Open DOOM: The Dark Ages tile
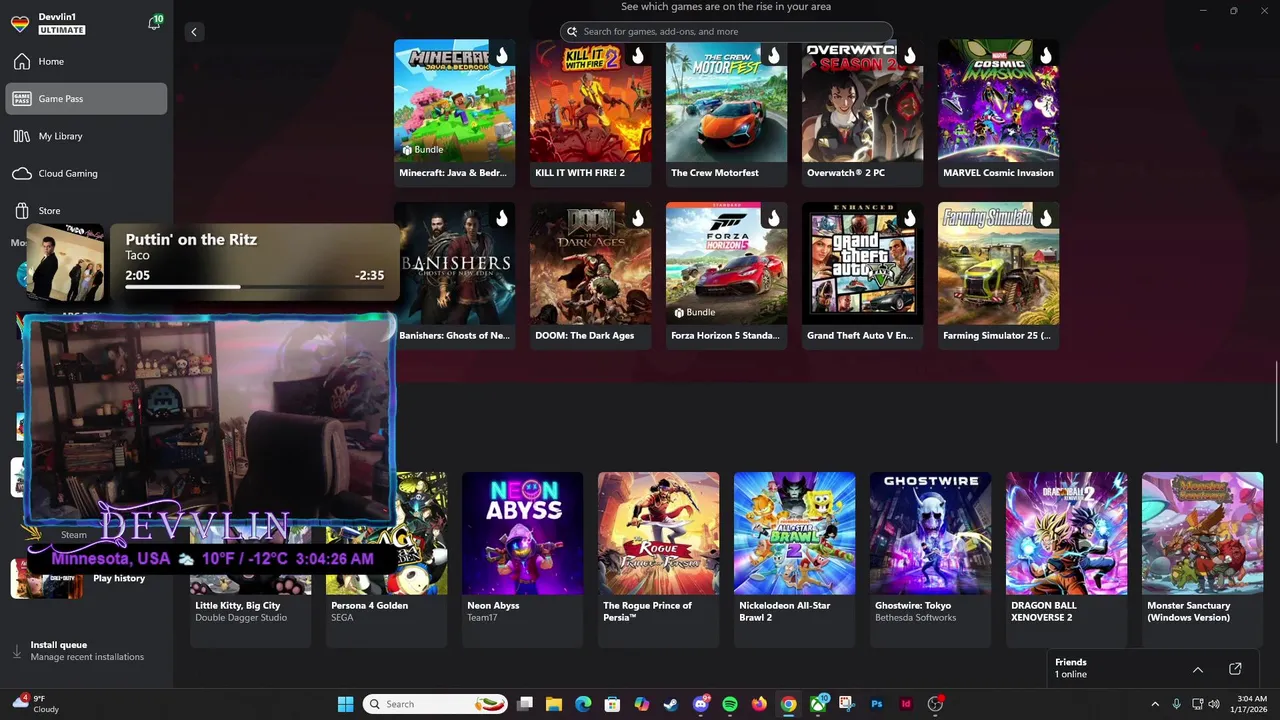The image size is (1280, 720). [591, 275]
